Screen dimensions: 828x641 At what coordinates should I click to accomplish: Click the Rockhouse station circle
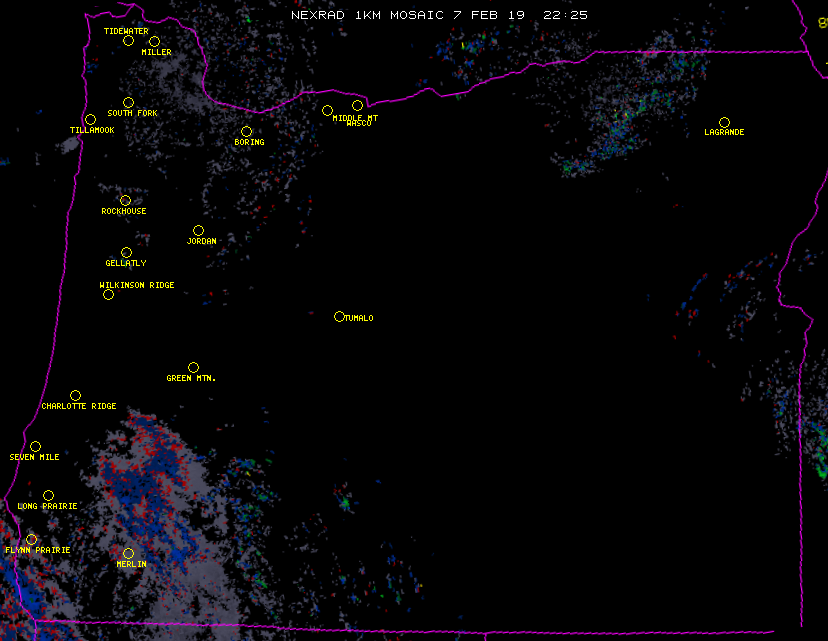pyautogui.click(x=125, y=200)
